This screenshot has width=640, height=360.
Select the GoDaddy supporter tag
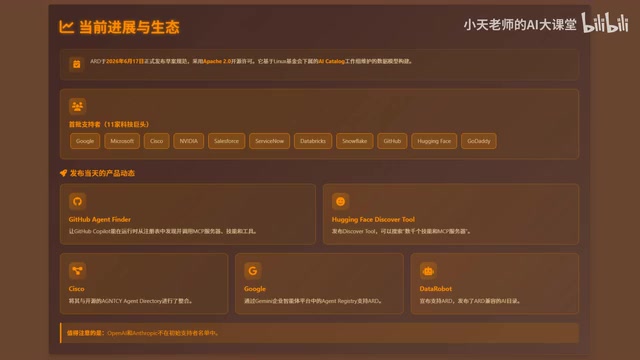coord(479,141)
